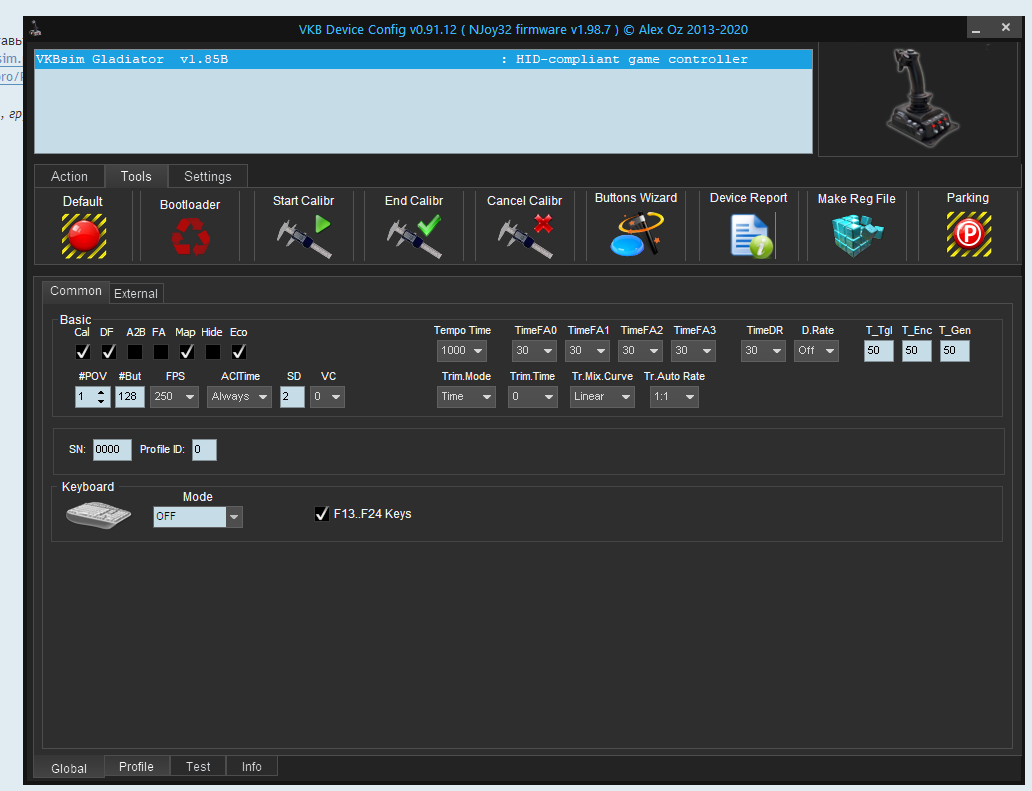Viewport: 1032px width, 791px height.
Task: Open the Tempo Time dropdown
Action: 462,351
